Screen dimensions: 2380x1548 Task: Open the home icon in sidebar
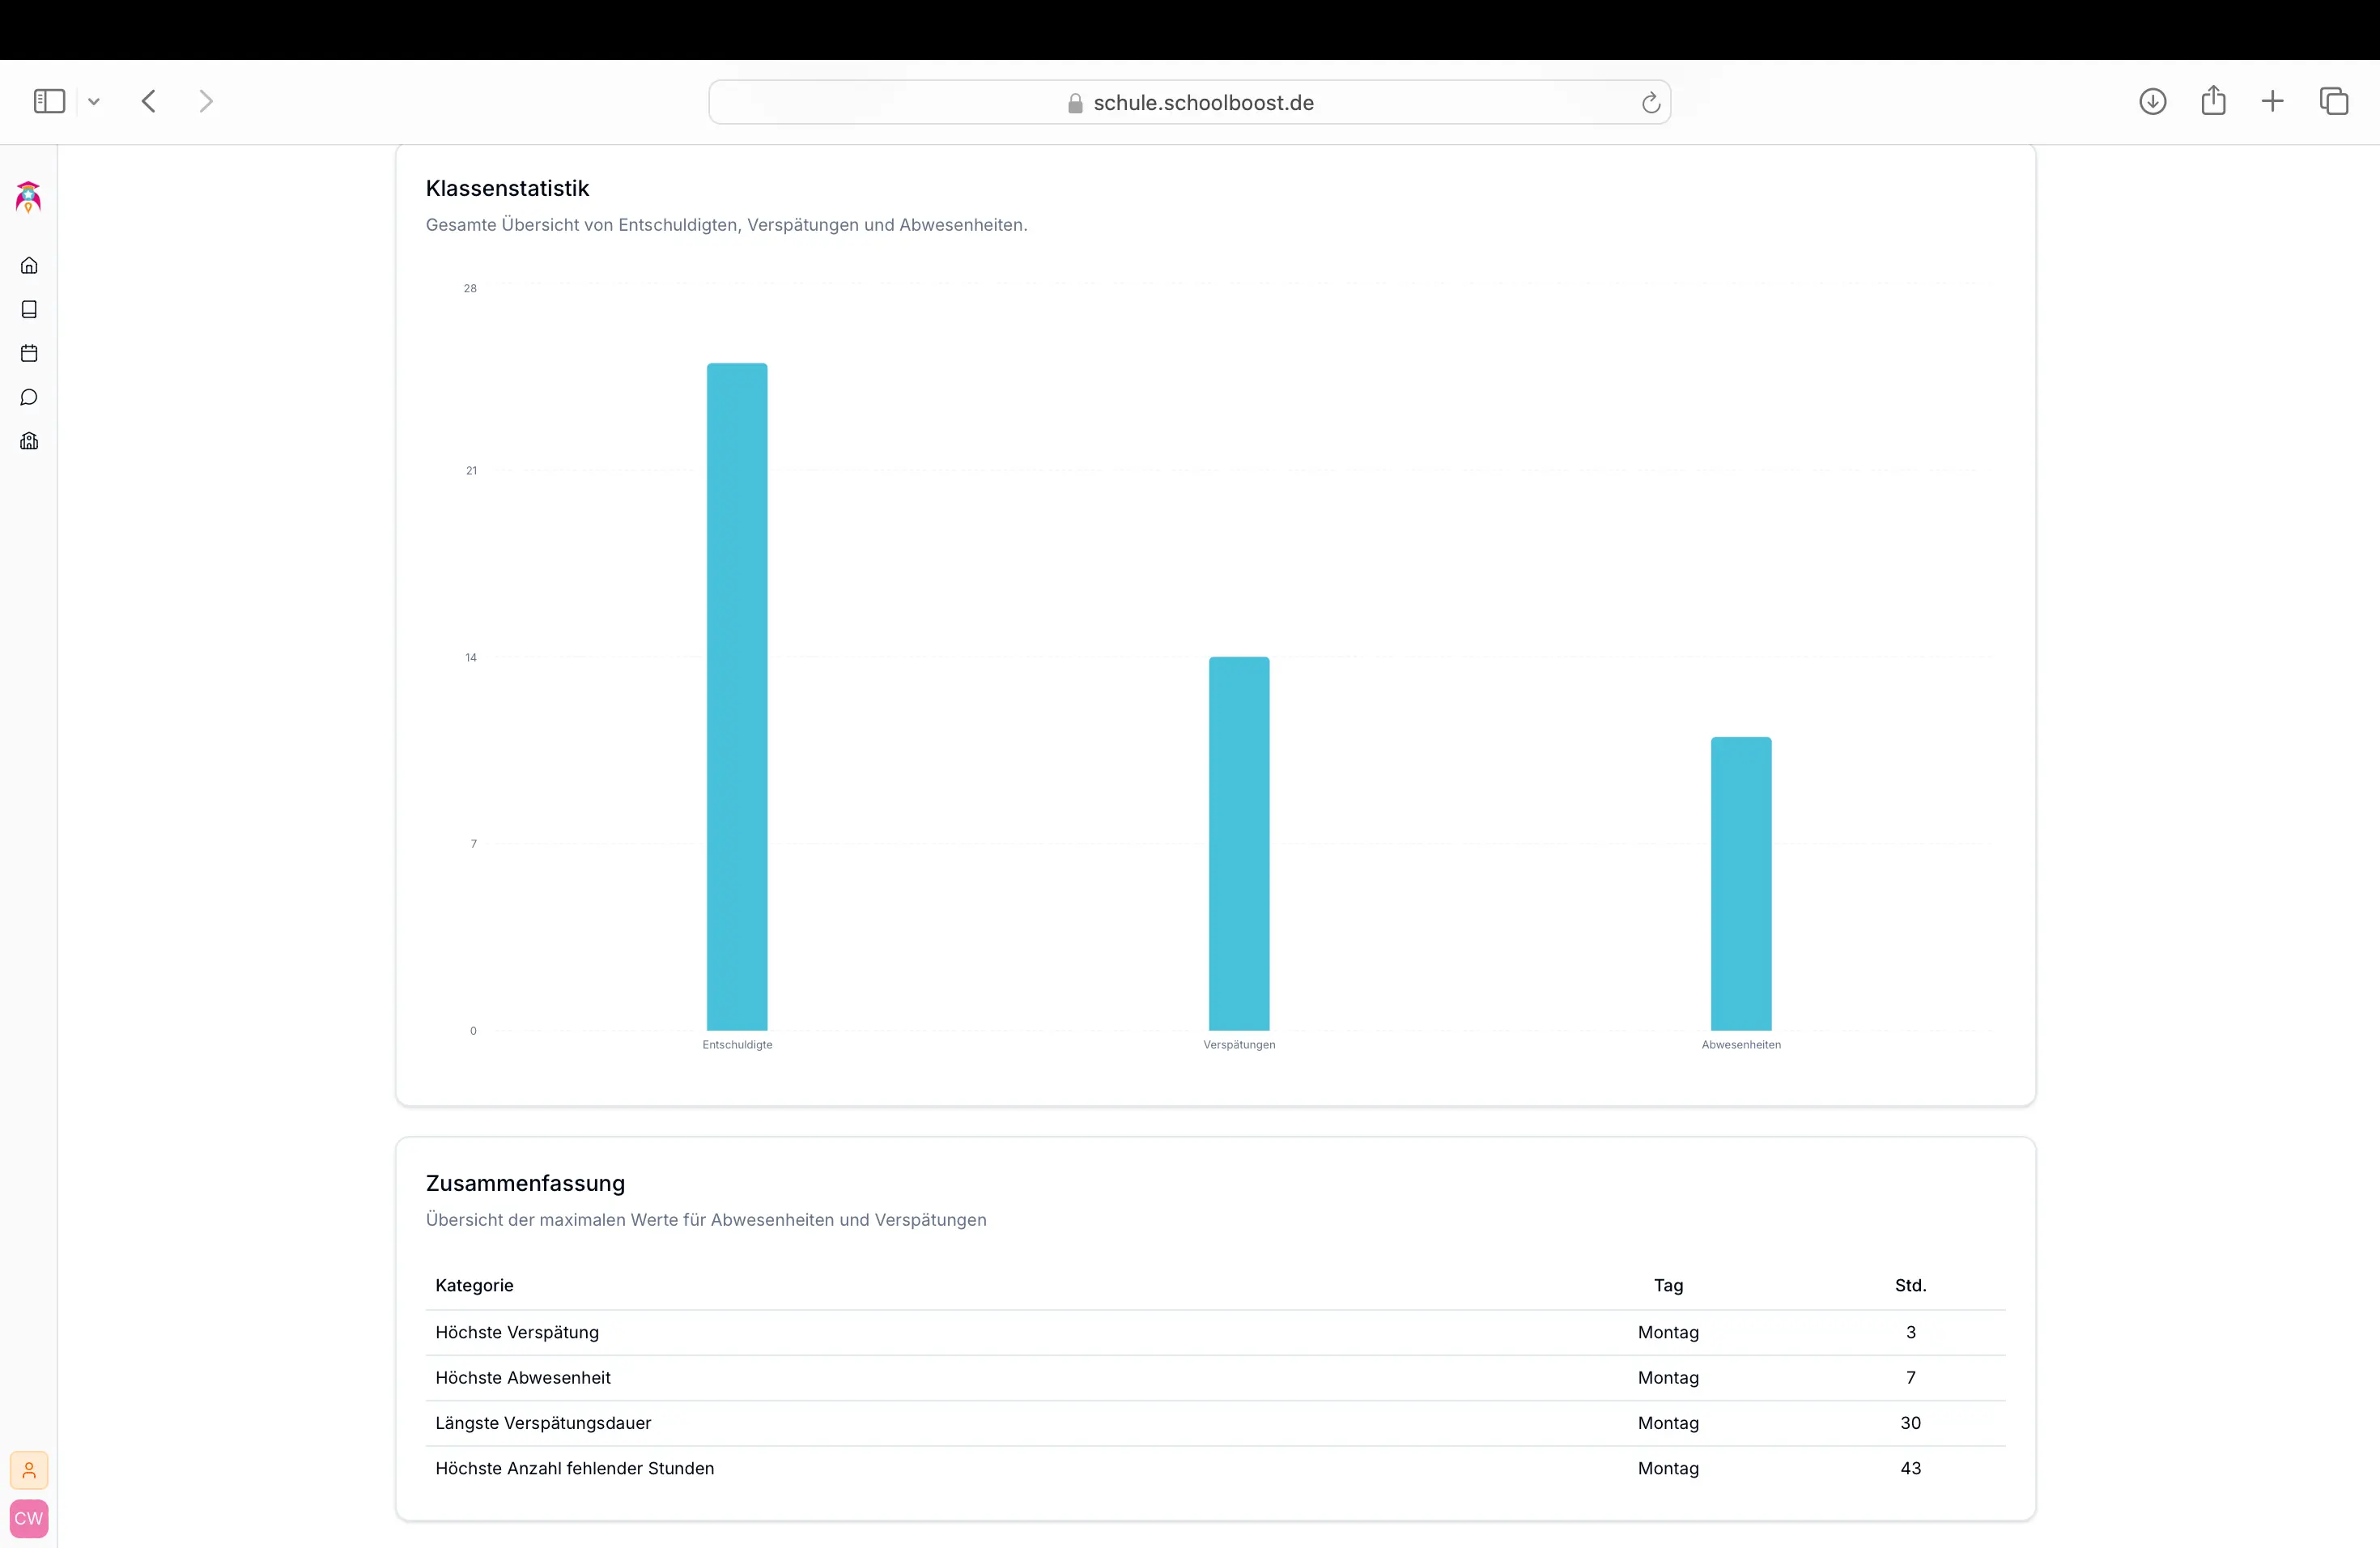[x=29, y=265]
